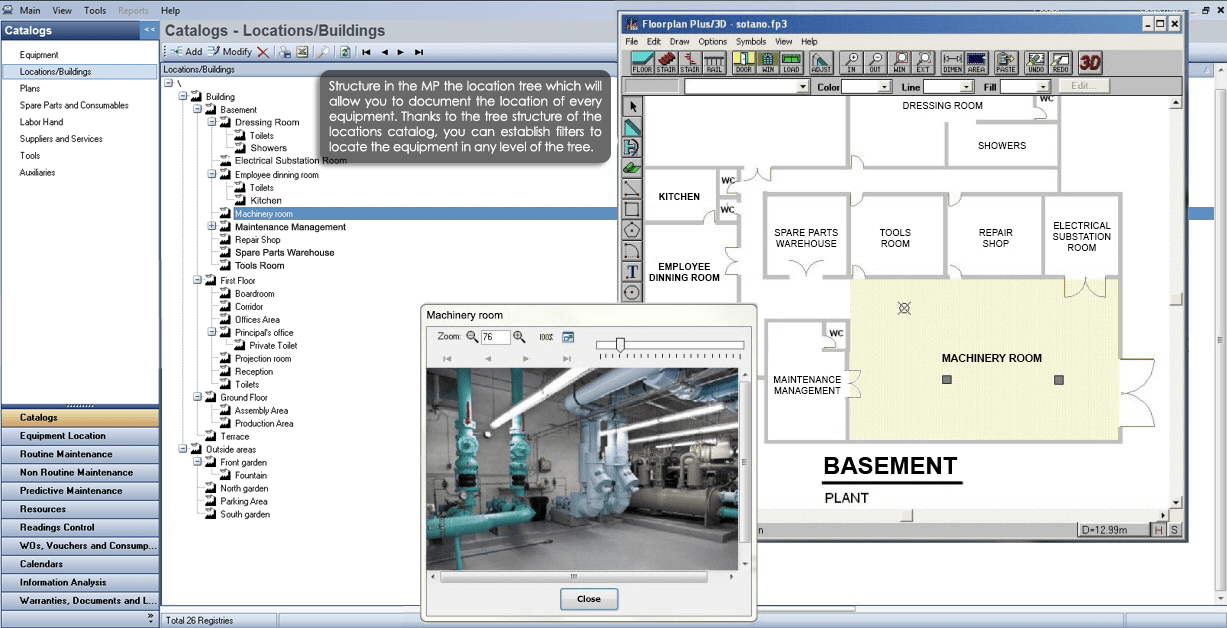Click the Print icon in Catalogs toolbar
The image size is (1227, 628).
[285, 51]
